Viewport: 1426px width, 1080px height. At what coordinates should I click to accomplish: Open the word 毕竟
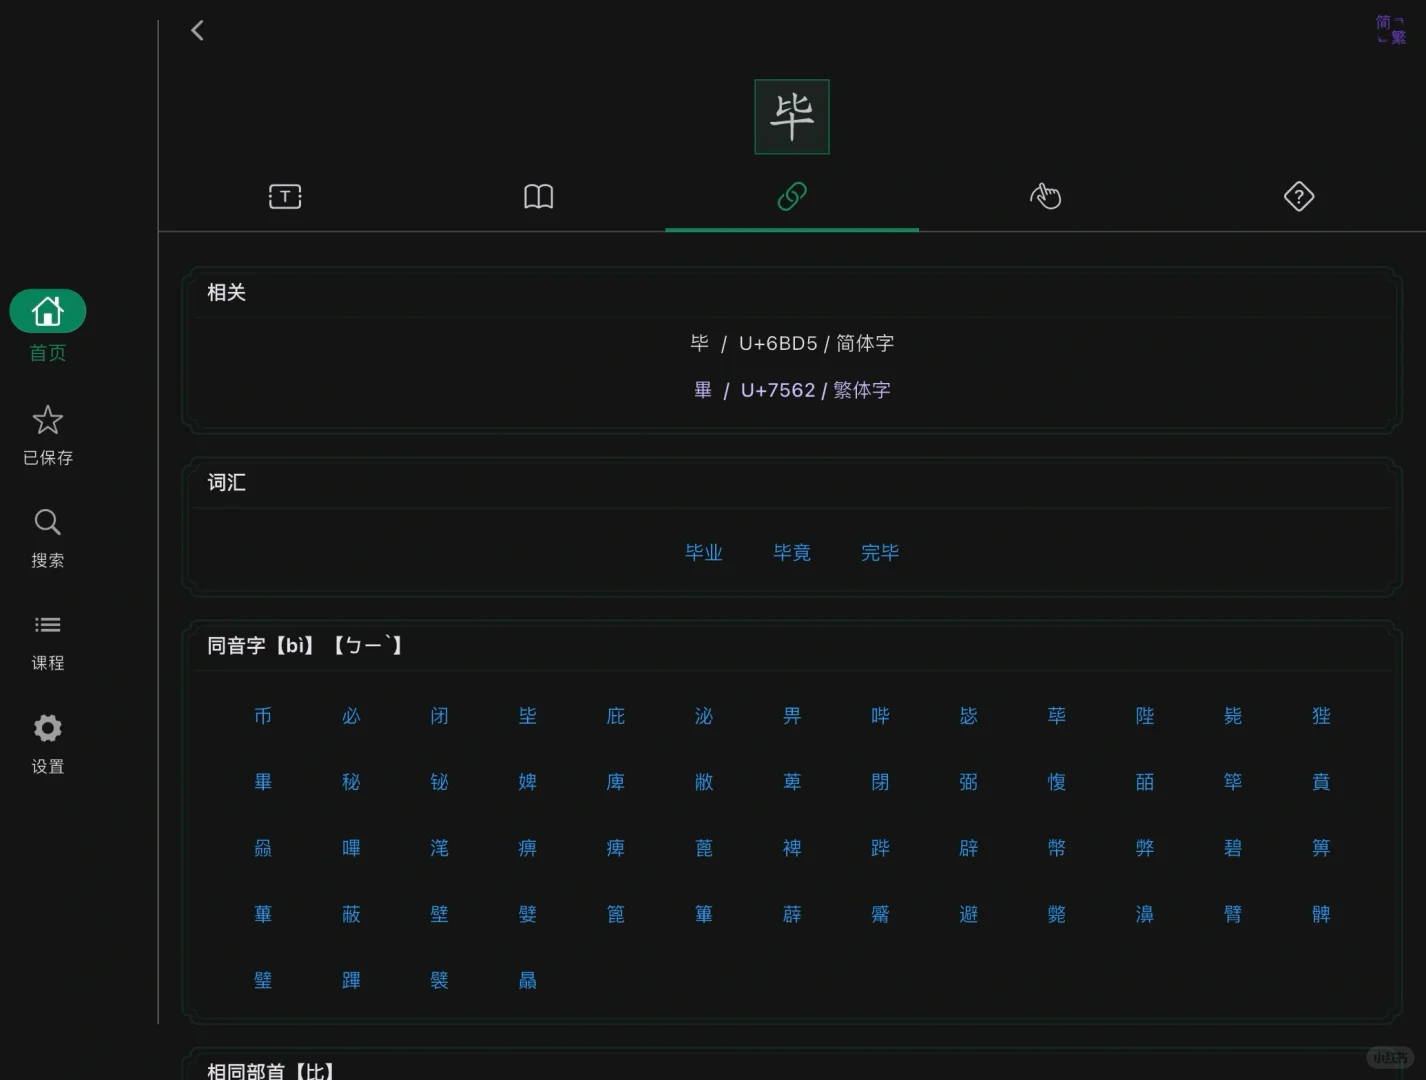[x=791, y=552]
